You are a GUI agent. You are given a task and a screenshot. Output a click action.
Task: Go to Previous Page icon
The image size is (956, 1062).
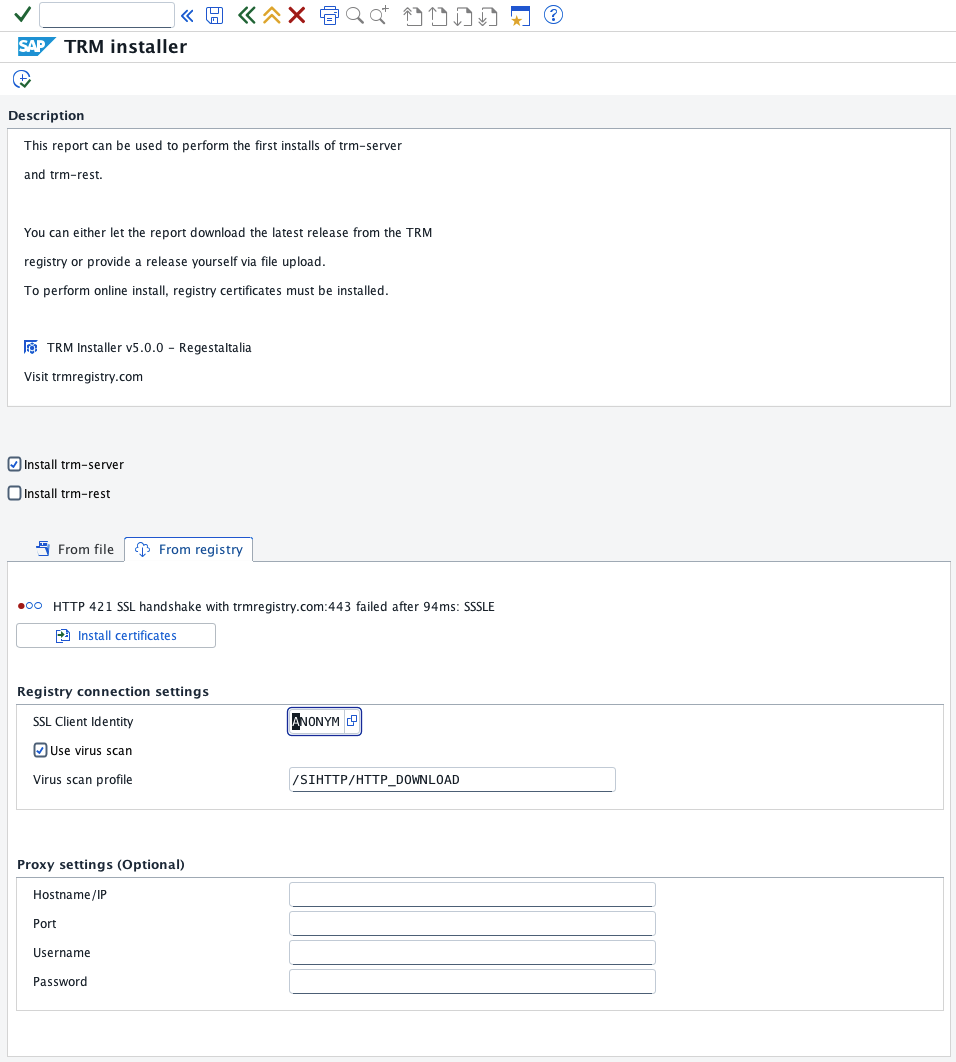pos(438,16)
